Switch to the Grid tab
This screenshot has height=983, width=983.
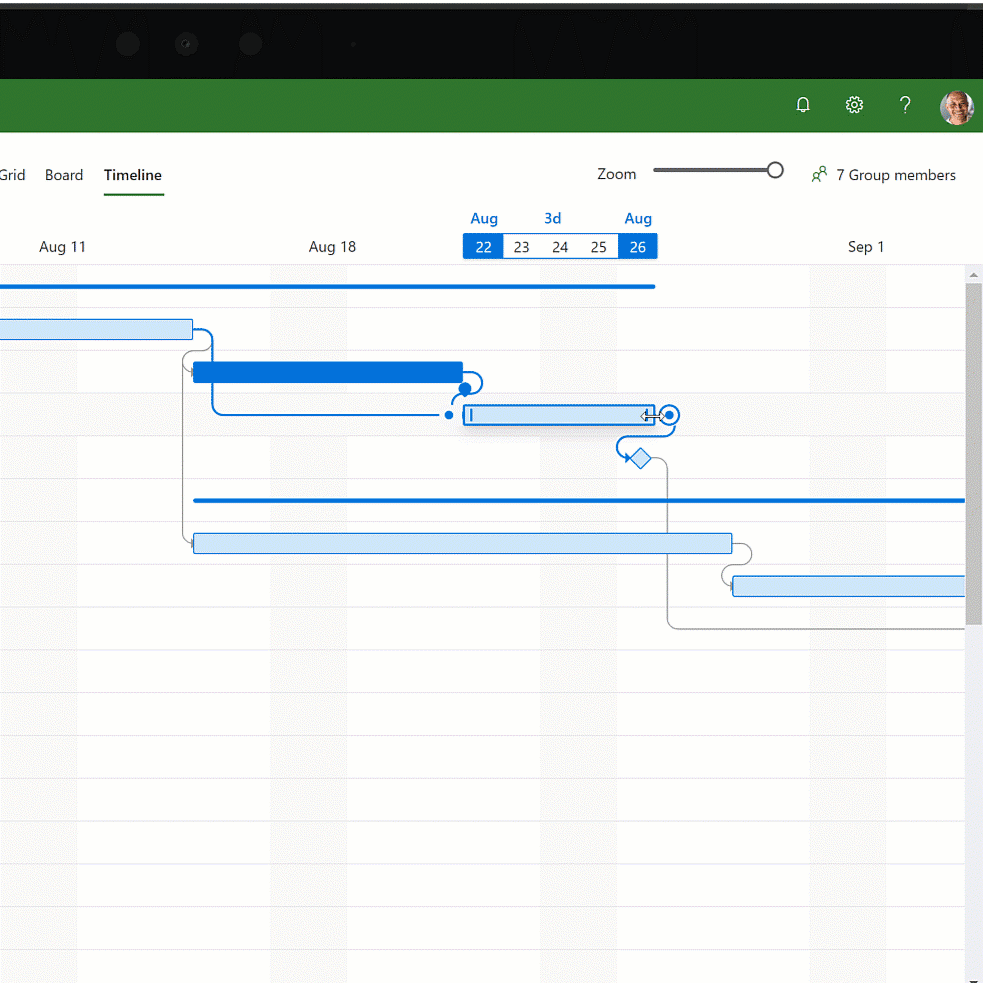[x=13, y=175]
